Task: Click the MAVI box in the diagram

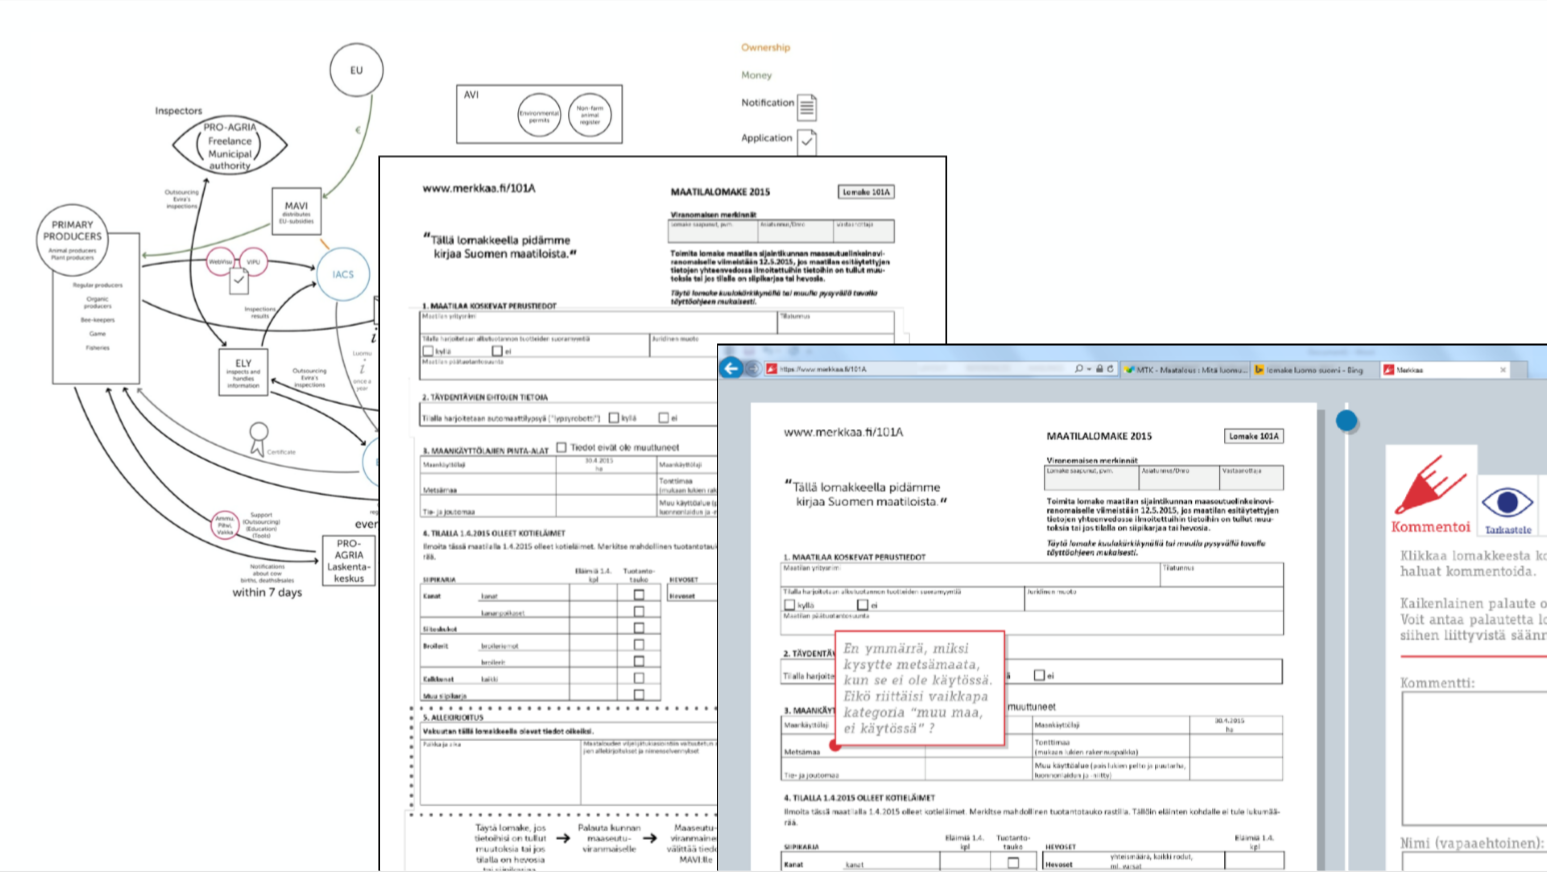Action: click(296, 212)
